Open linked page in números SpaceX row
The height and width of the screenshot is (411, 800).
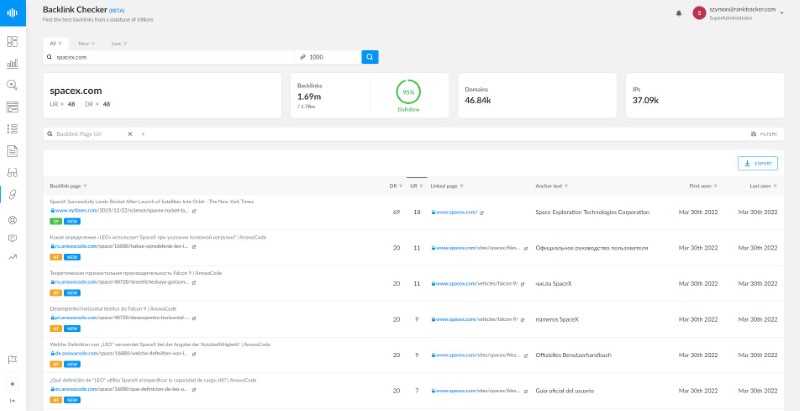pyautogui.click(x=474, y=319)
